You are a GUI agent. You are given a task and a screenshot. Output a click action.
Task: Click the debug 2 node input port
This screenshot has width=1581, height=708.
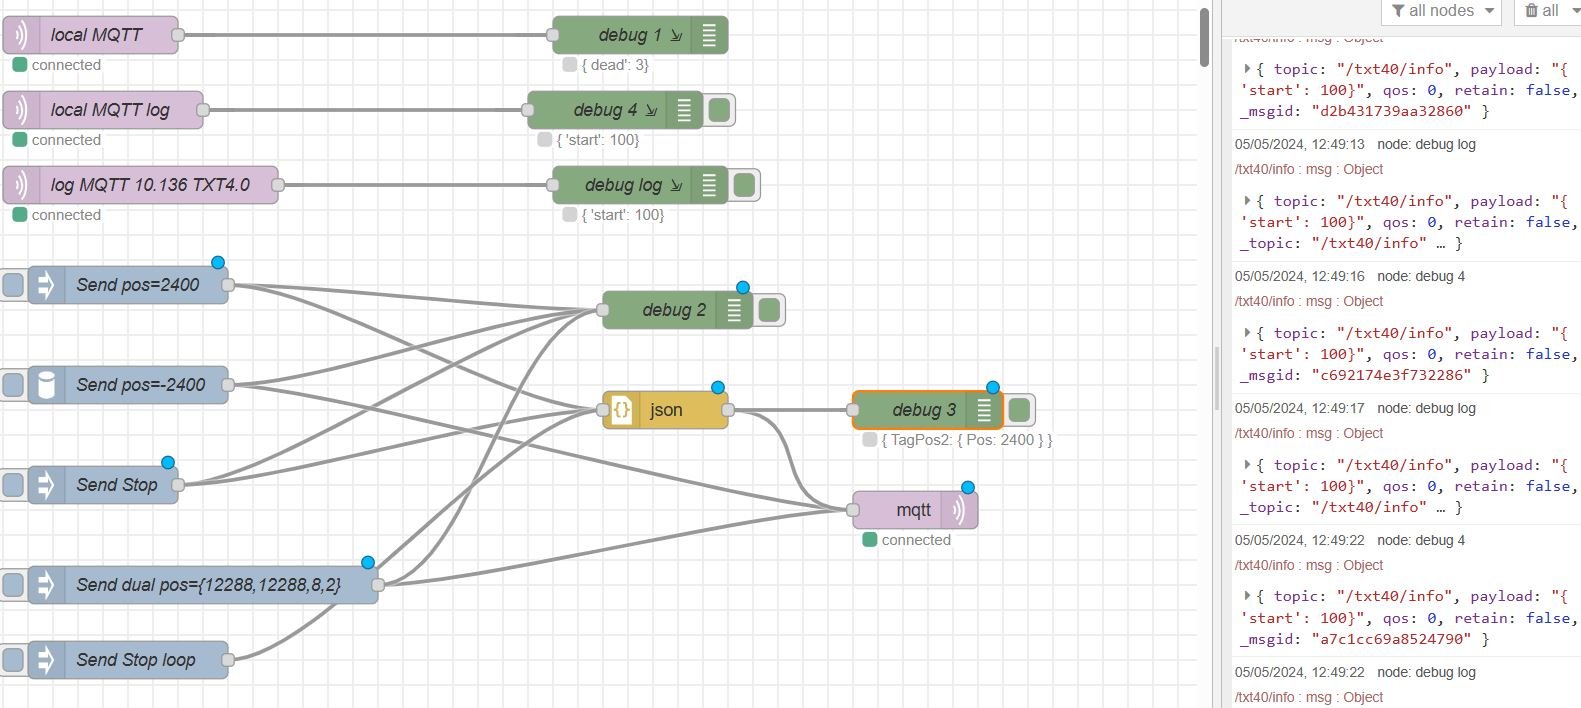(603, 310)
